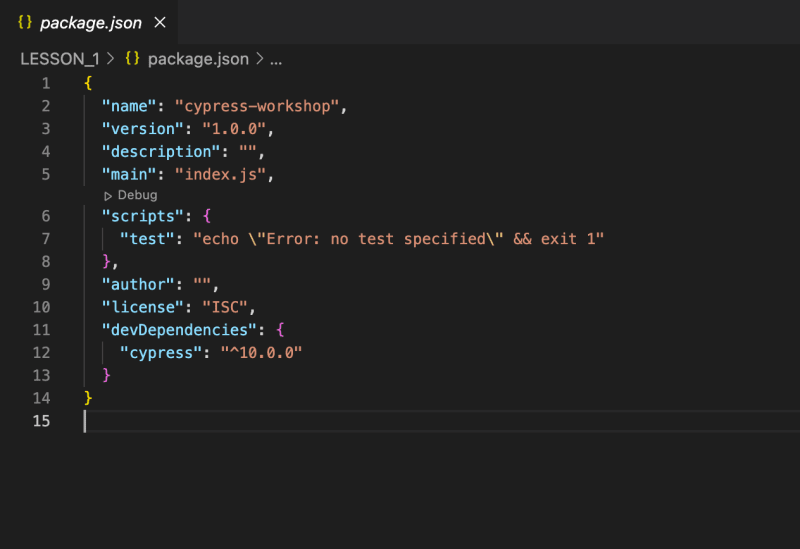Click the closing pink brace on line 13
This screenshot has width=800, height=549.
(106, 376)
